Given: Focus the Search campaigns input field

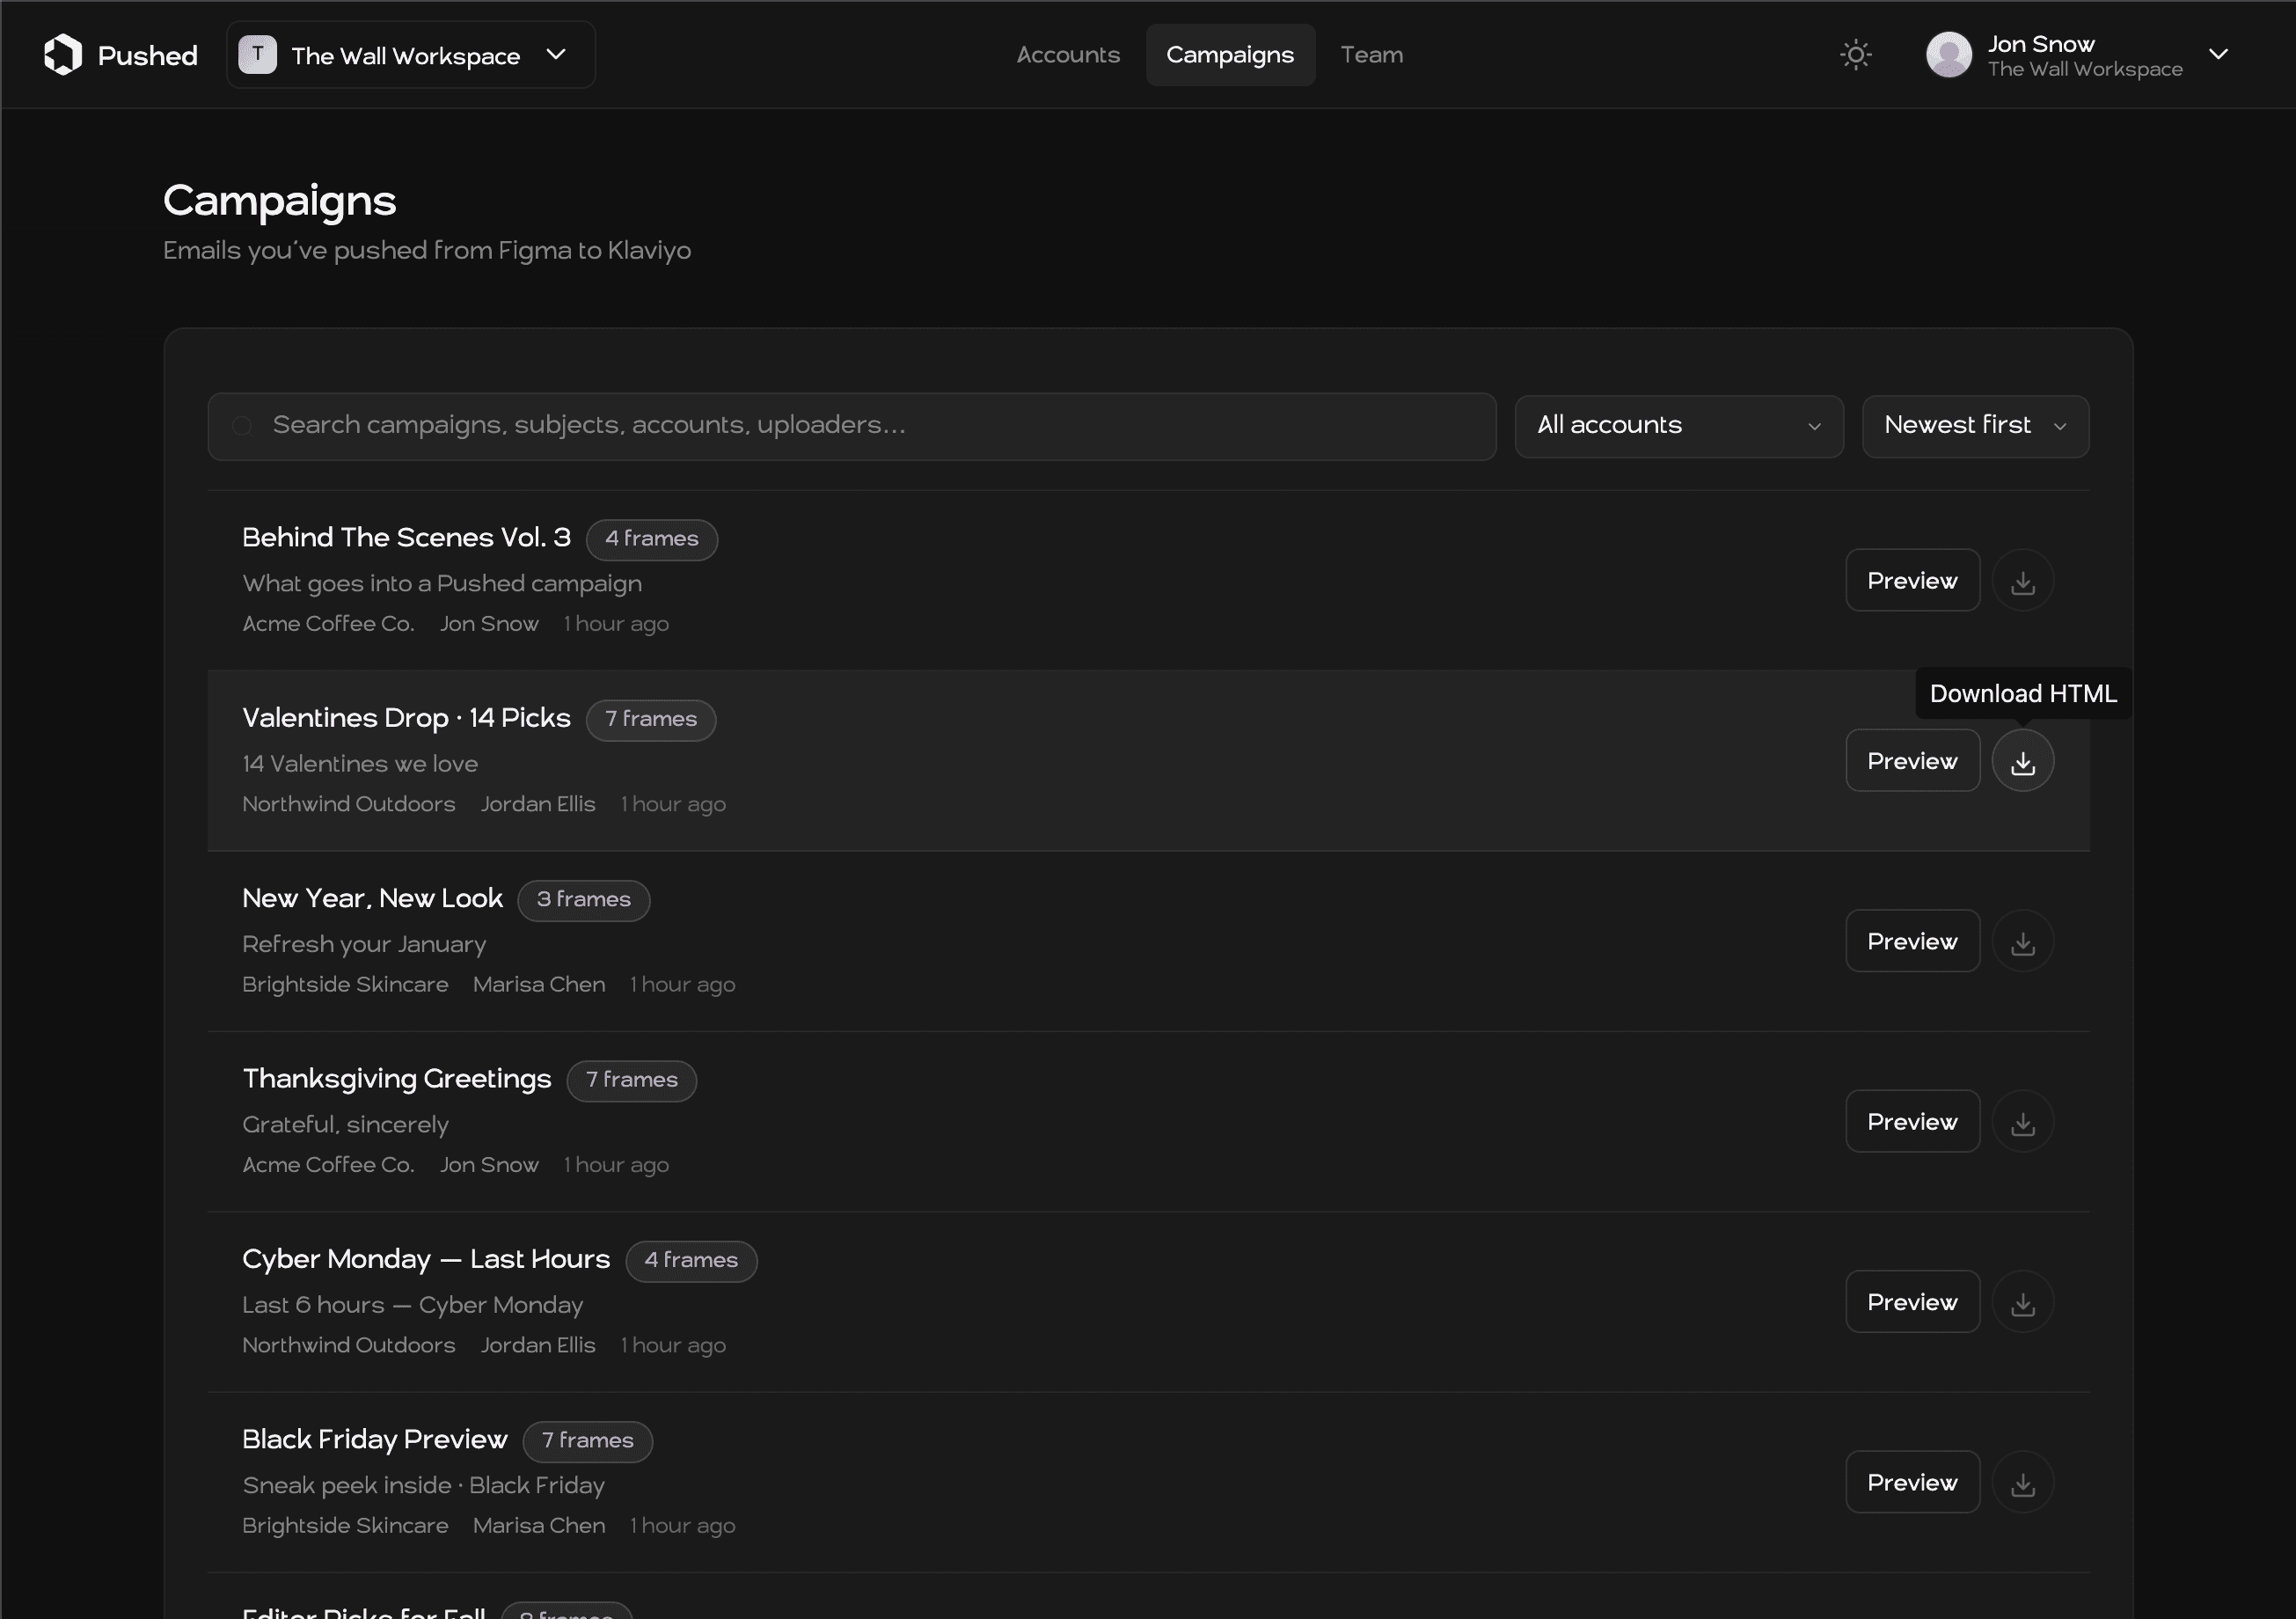Looking at the screenshot, I should click(852, 426).
